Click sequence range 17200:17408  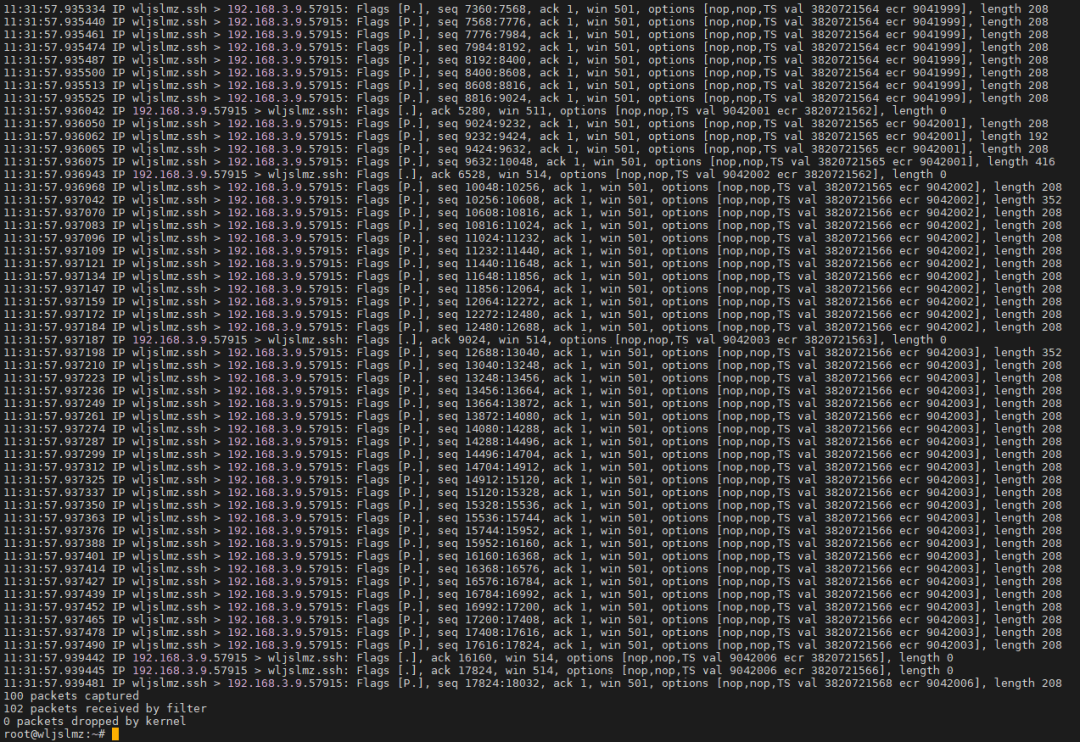click(501, 620)
